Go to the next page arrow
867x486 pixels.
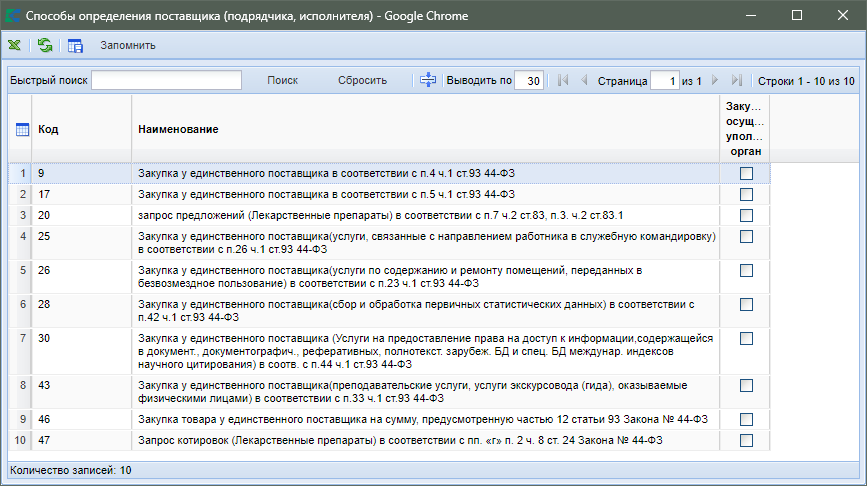[x=715, y=80]
